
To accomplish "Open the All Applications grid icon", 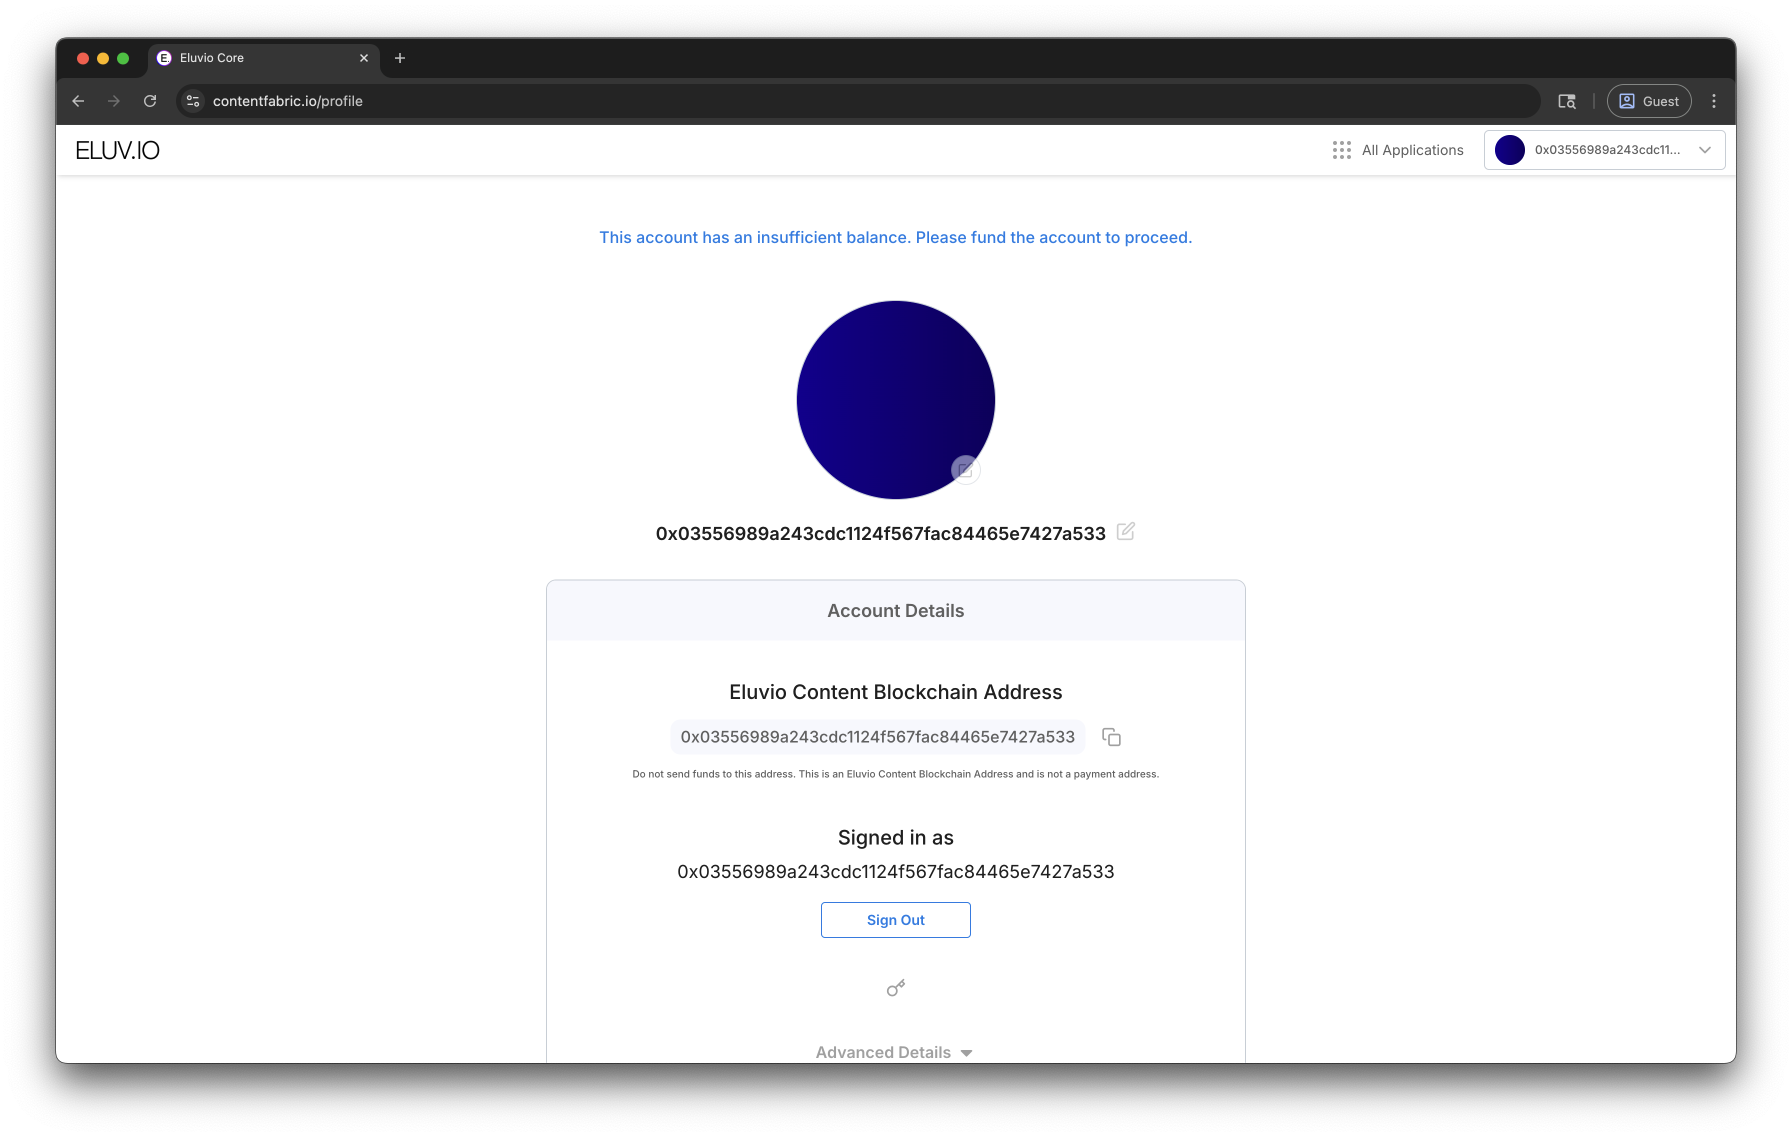I will tap(1342, 150).
